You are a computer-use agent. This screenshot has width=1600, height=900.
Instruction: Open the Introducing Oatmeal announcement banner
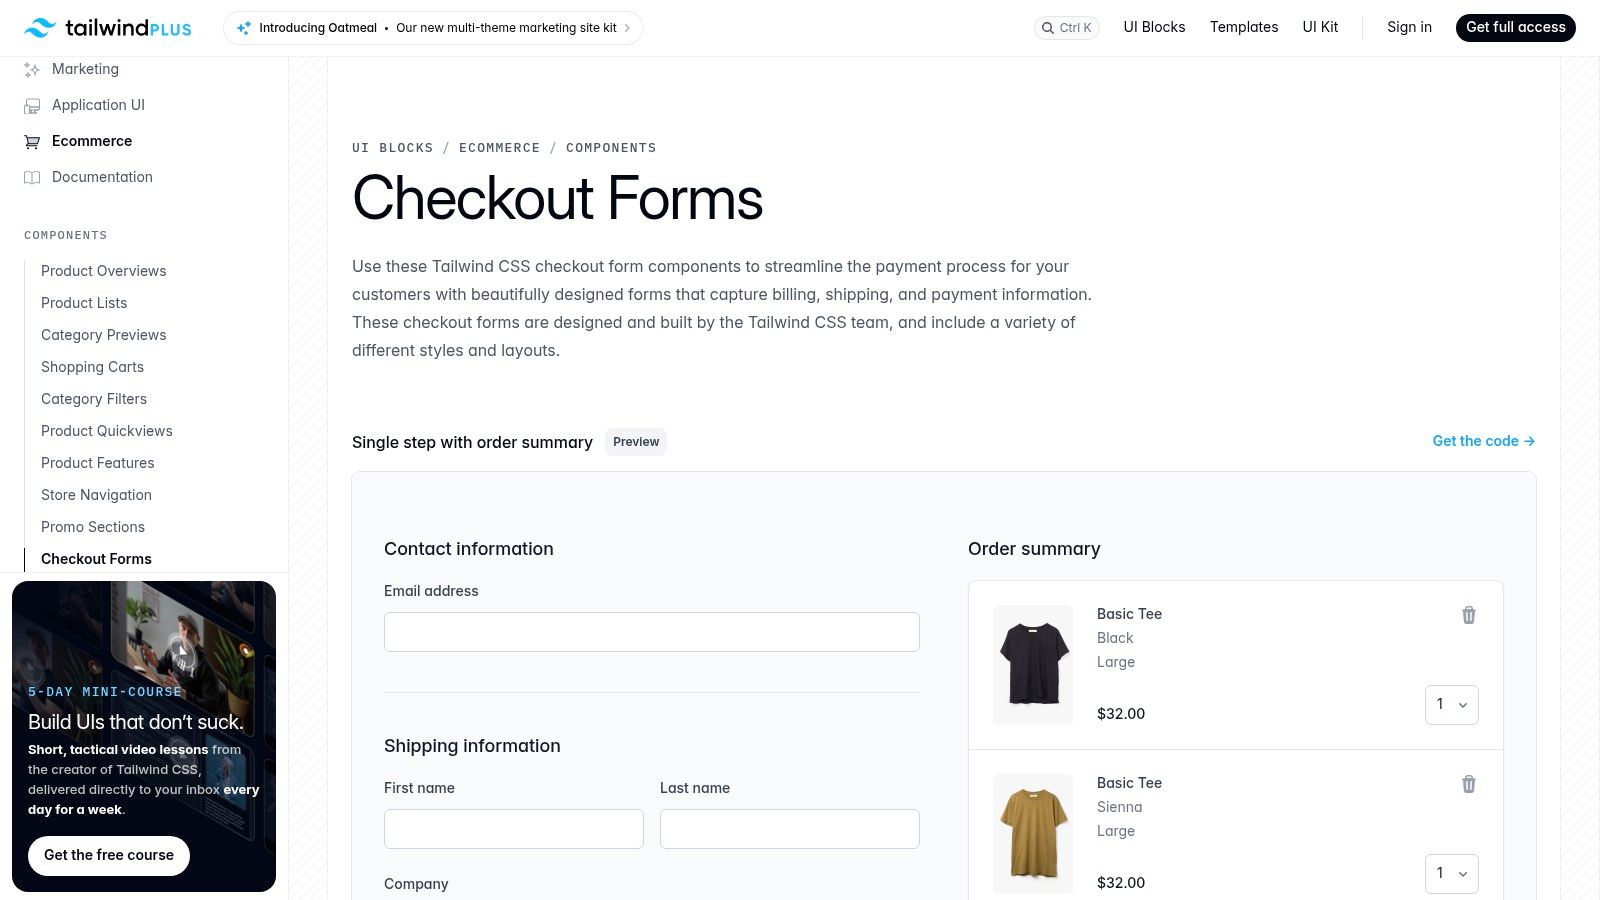tap(433, 28)
